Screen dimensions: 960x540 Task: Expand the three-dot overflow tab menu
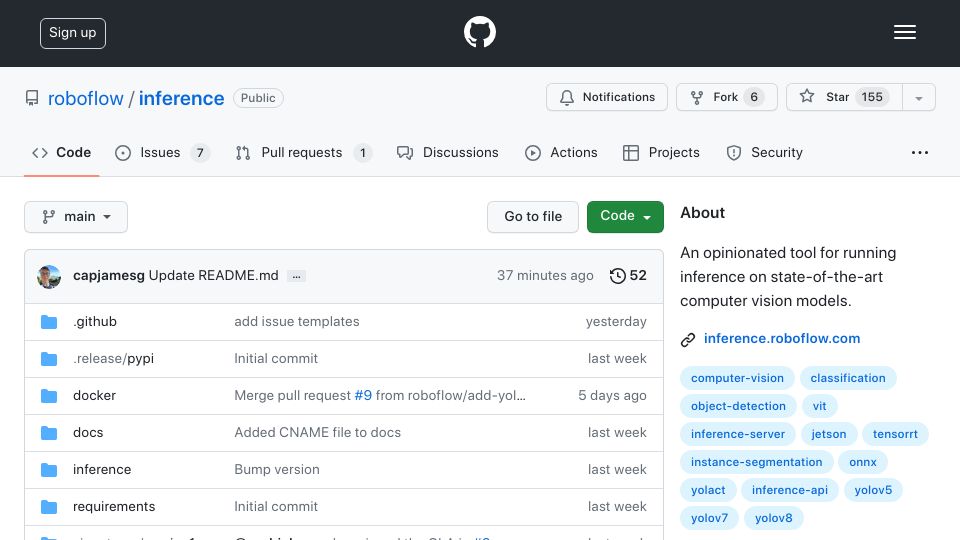920,152
